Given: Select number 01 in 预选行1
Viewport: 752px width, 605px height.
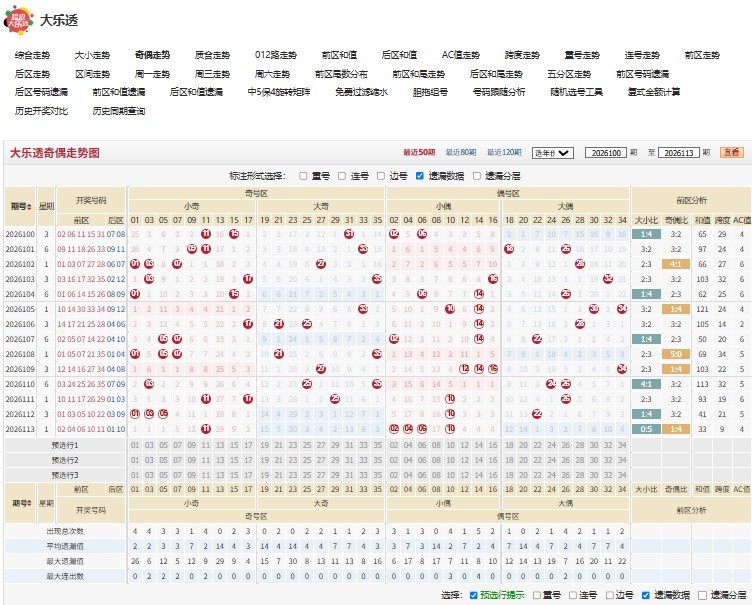Looking at the screenshot, I should (x=135, y=445).
